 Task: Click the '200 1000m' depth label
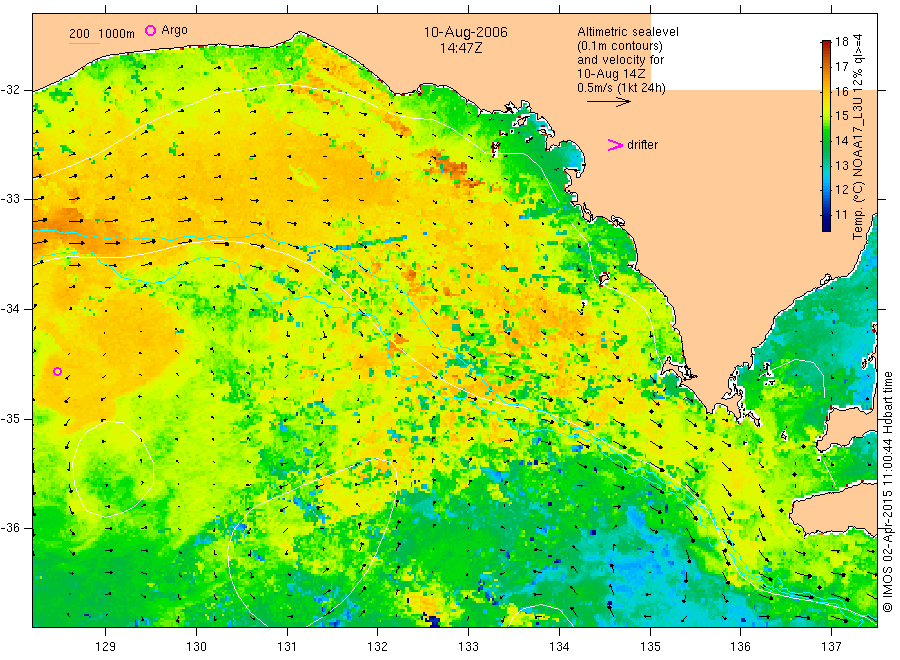102,33
